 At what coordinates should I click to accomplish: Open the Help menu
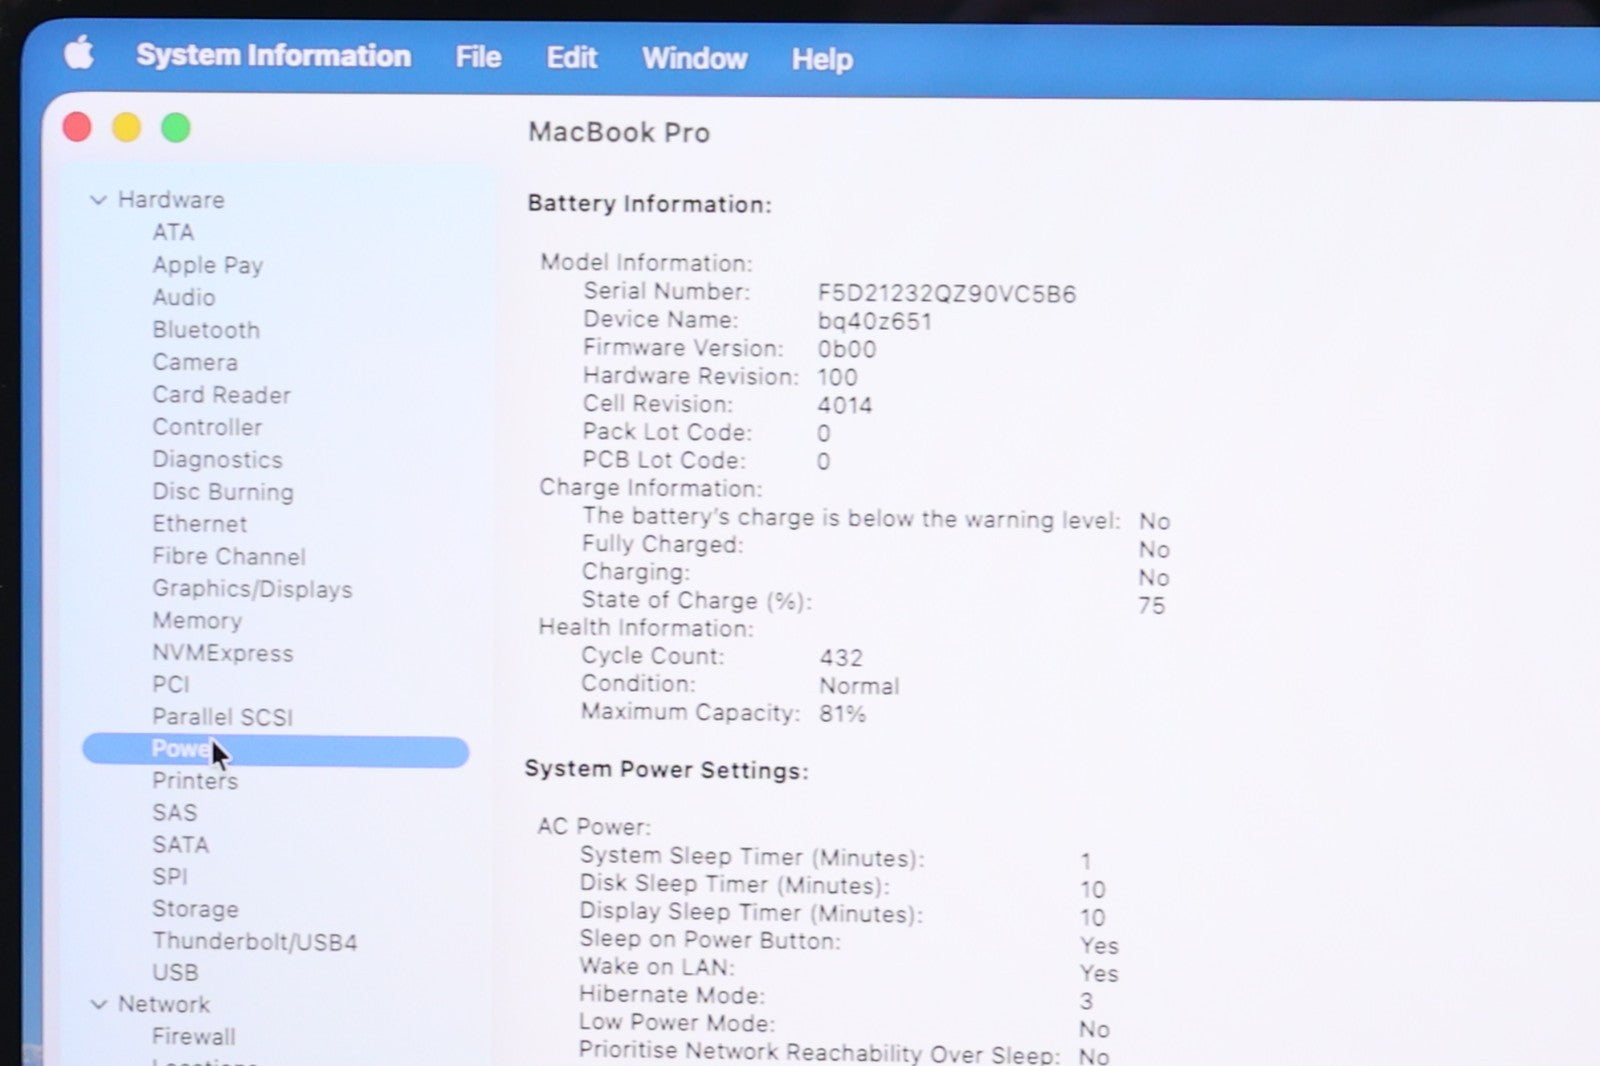822,60
